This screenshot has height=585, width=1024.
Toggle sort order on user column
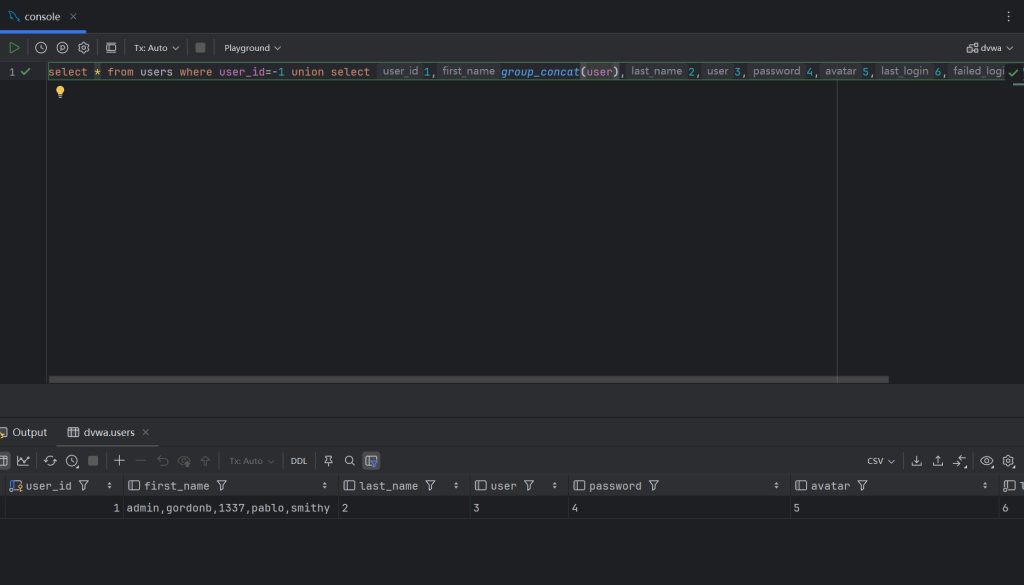click(554, 486)
